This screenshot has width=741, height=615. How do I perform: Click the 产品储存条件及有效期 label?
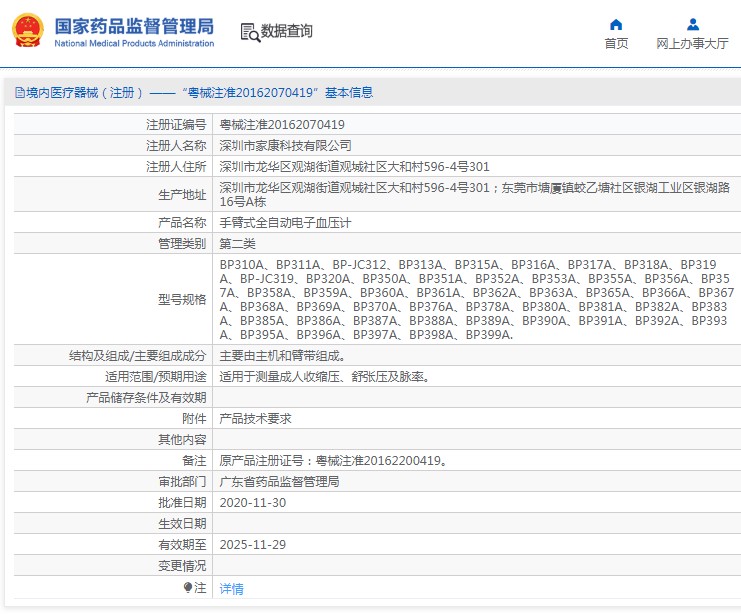(146, 398)
